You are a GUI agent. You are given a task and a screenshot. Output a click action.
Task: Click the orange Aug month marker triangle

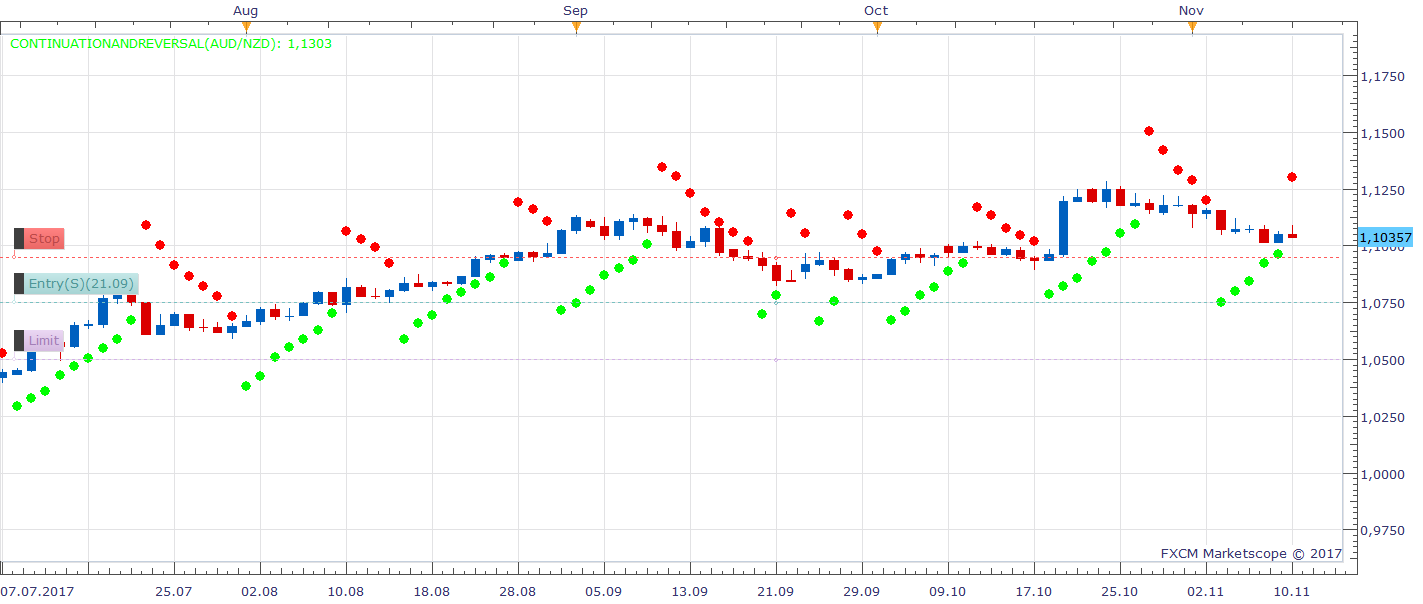pyautogui.click(x=246, y=28)
